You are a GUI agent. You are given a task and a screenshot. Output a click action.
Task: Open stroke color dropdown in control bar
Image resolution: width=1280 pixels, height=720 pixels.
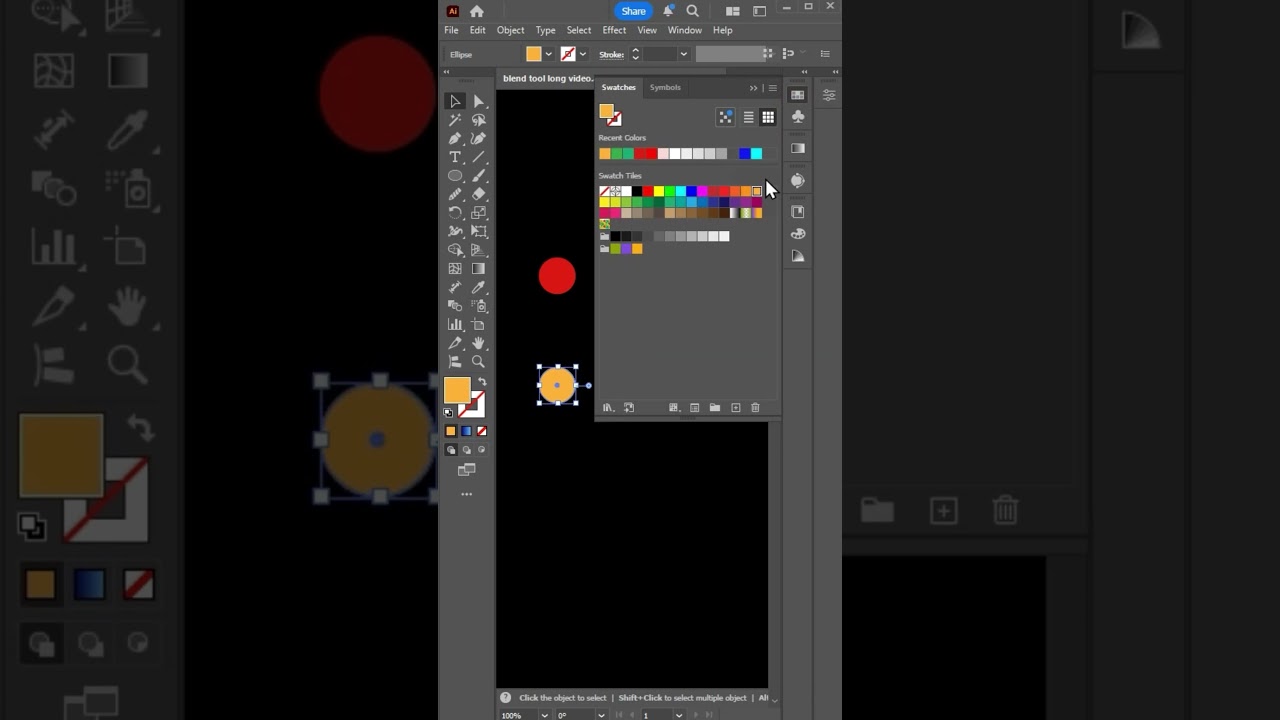coord(583,54)
